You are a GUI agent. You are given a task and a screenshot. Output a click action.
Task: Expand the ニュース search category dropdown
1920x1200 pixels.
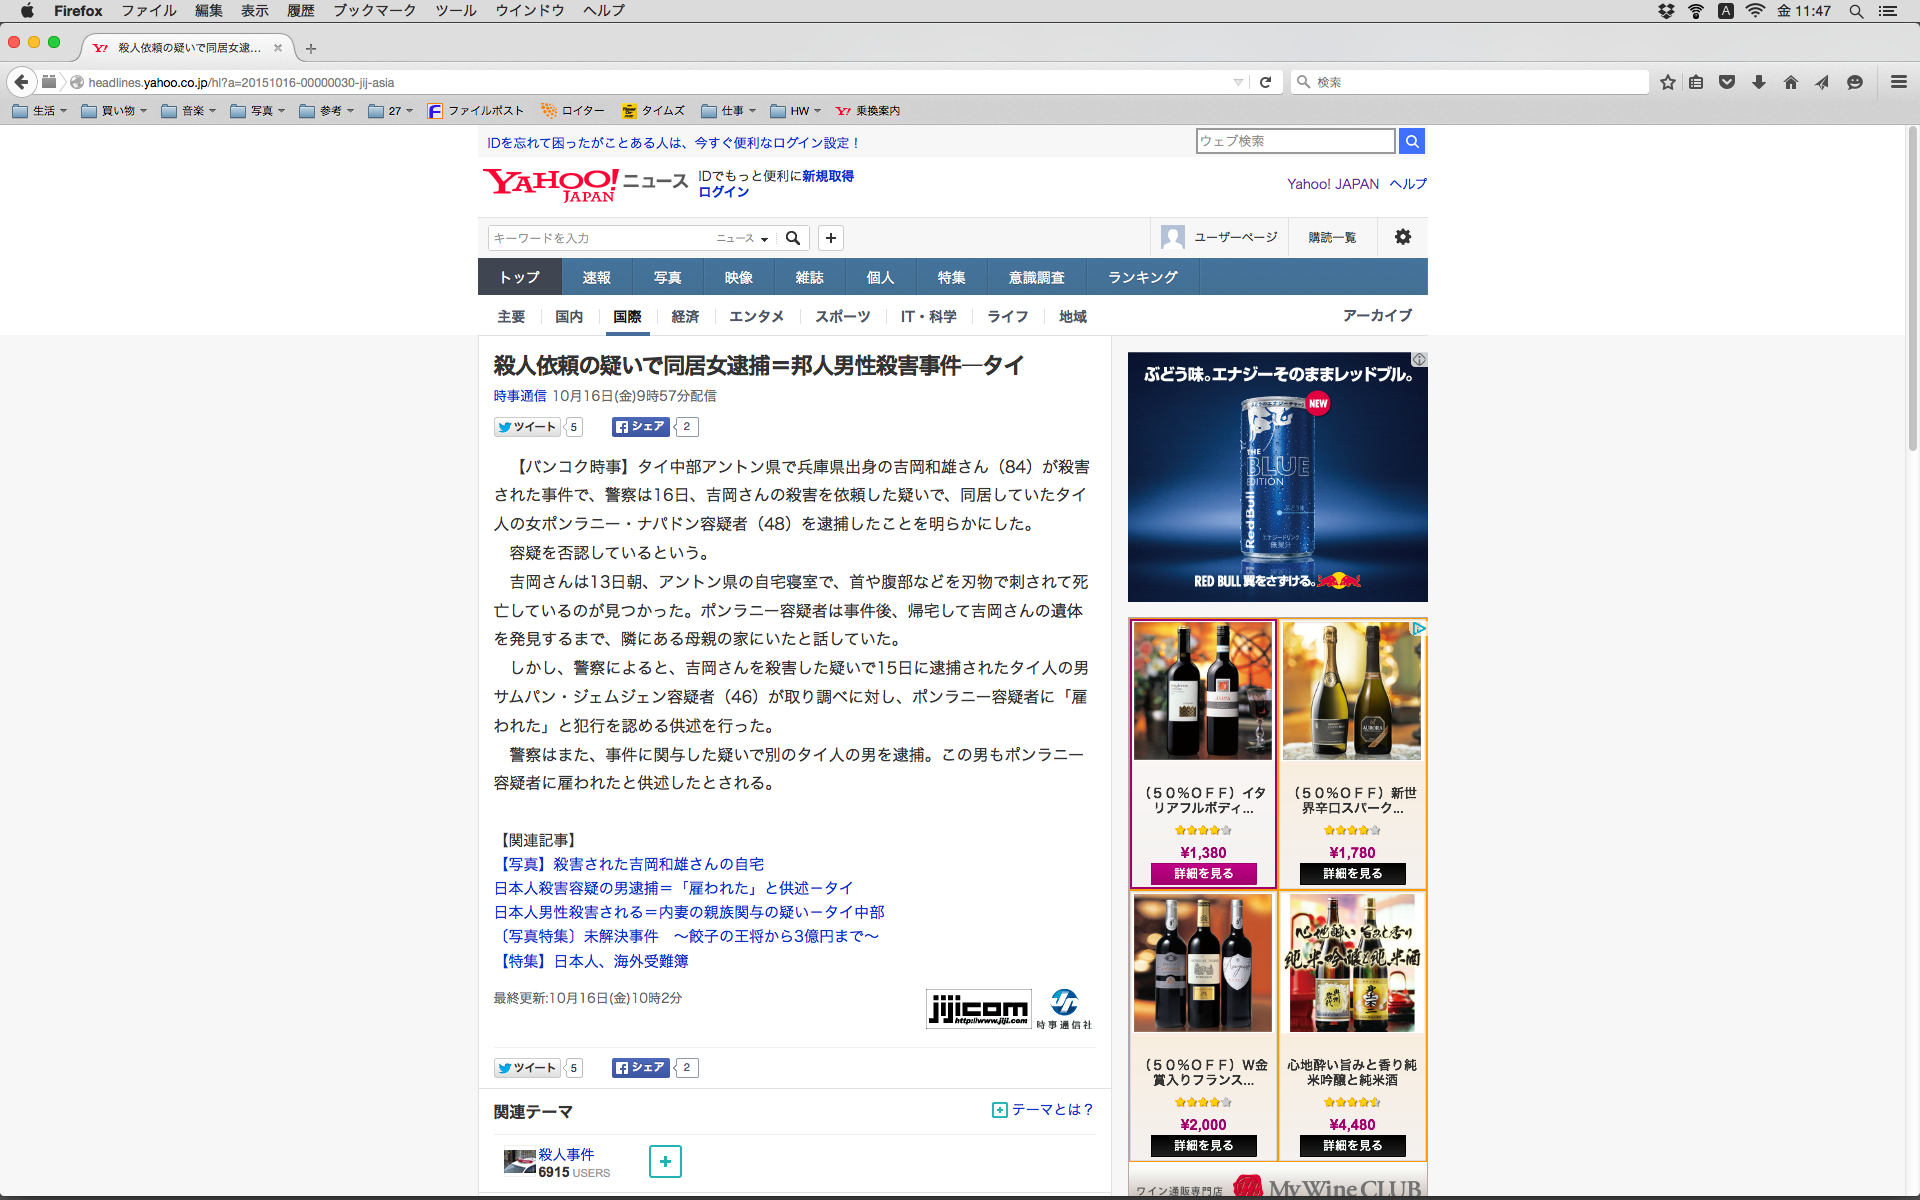[742, 238]
